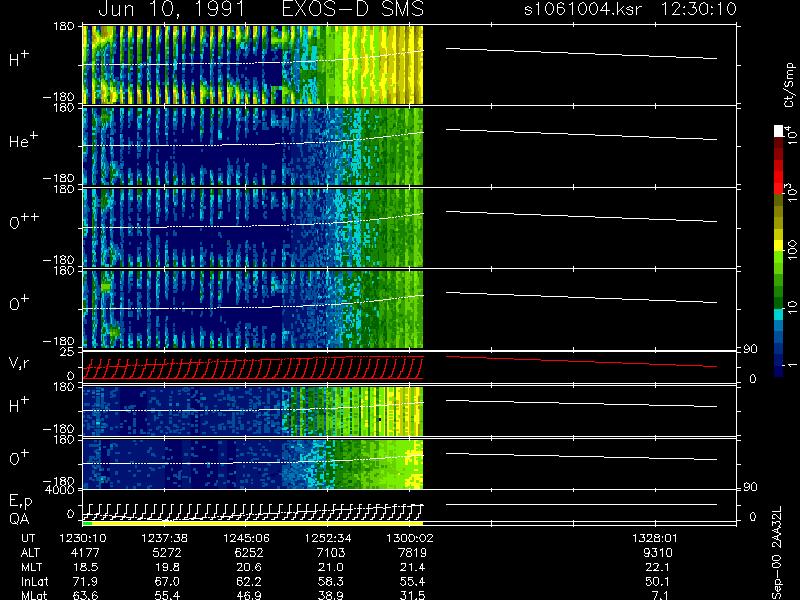Click the O++ panel label

click(x=24, y=221)
